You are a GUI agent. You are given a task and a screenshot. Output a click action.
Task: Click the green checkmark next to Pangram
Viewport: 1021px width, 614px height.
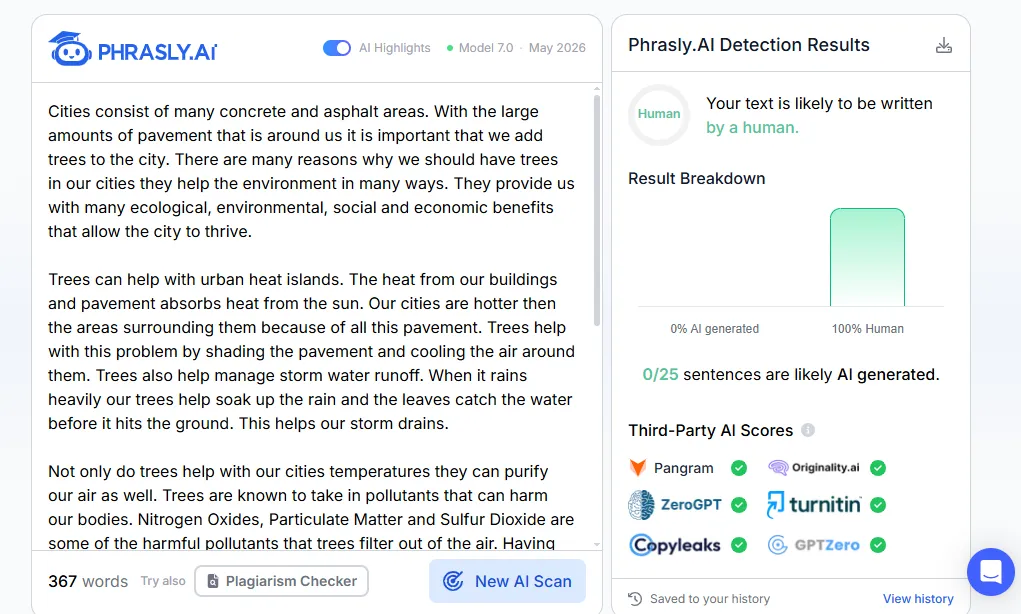coord(738,467)
